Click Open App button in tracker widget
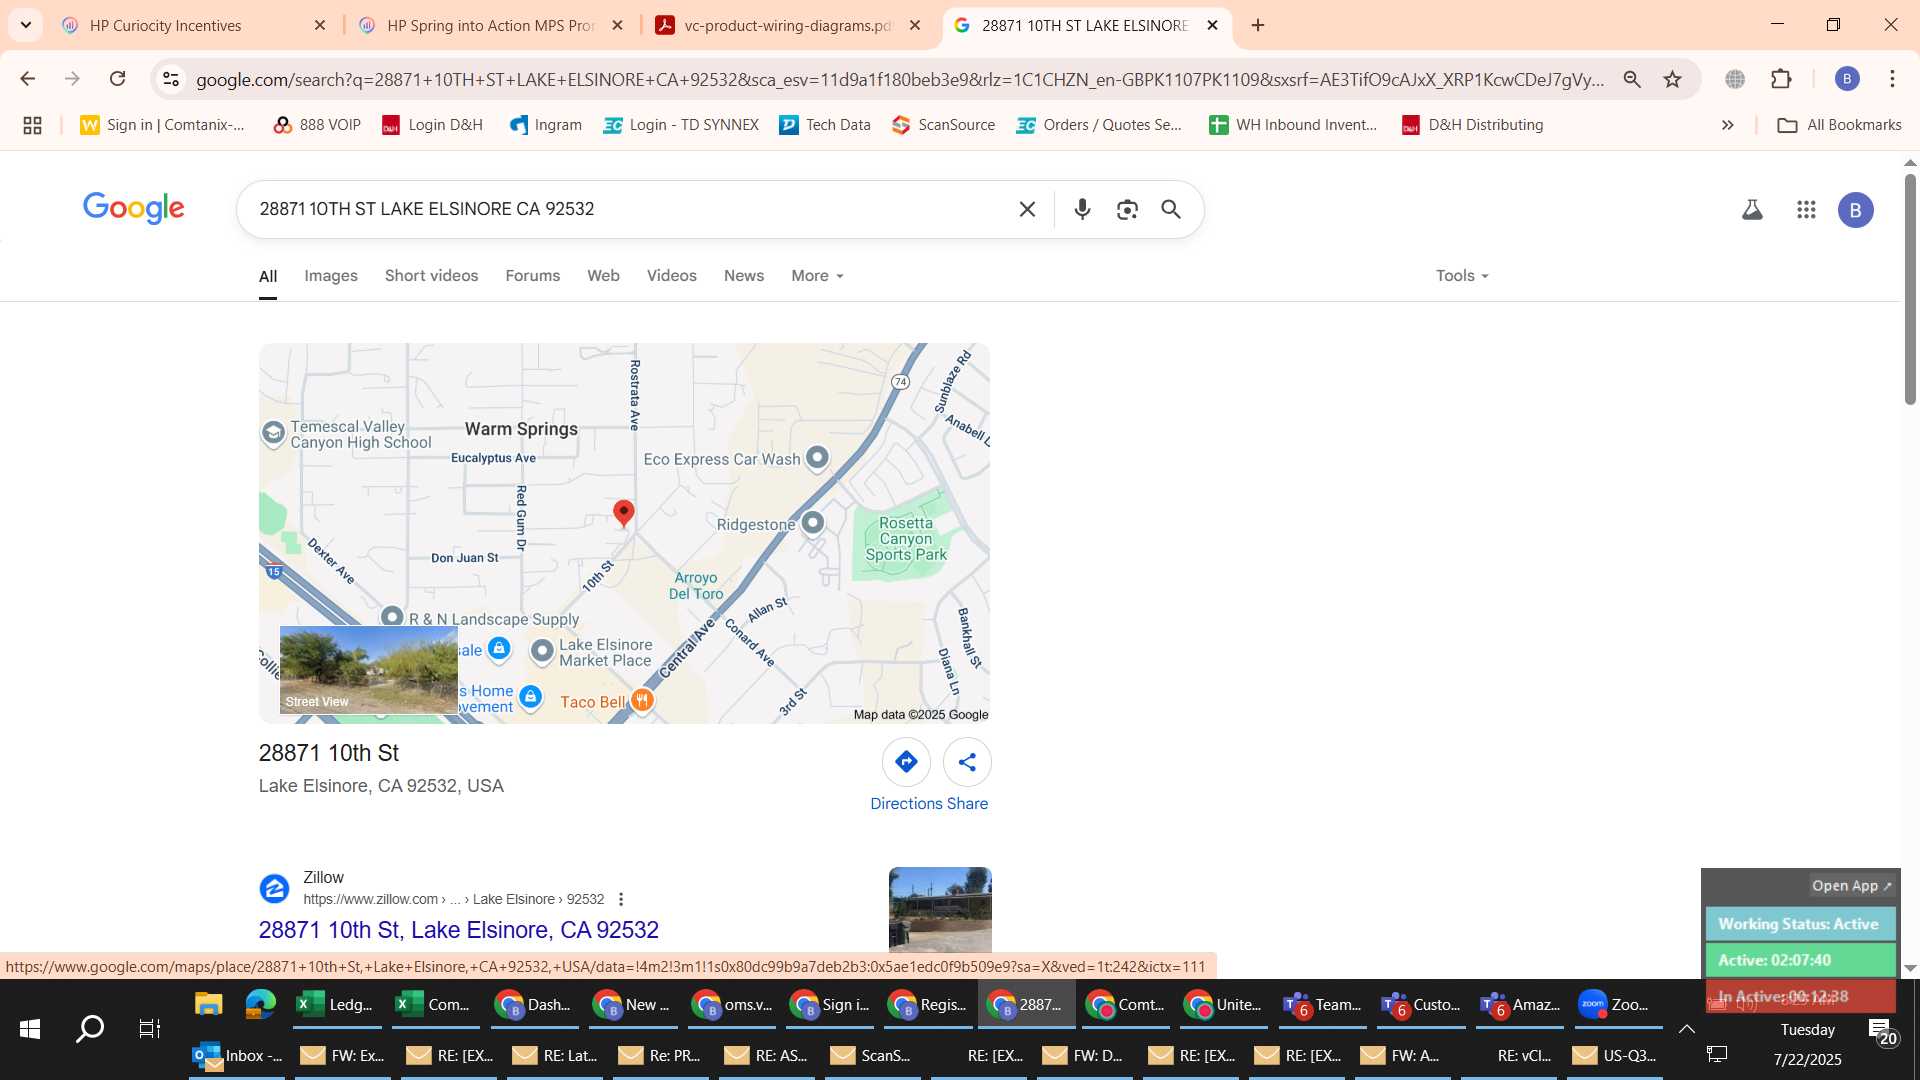This screenshot has height=1080, width=1920. (x=1851, y=886)
